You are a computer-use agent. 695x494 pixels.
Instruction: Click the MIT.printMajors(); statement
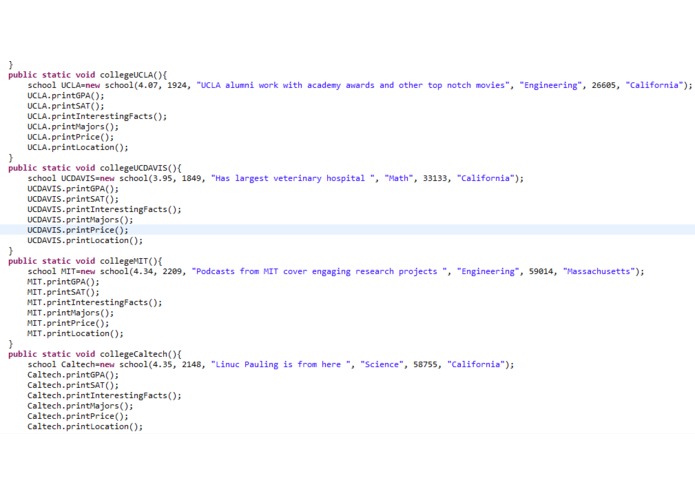point(70,313)
